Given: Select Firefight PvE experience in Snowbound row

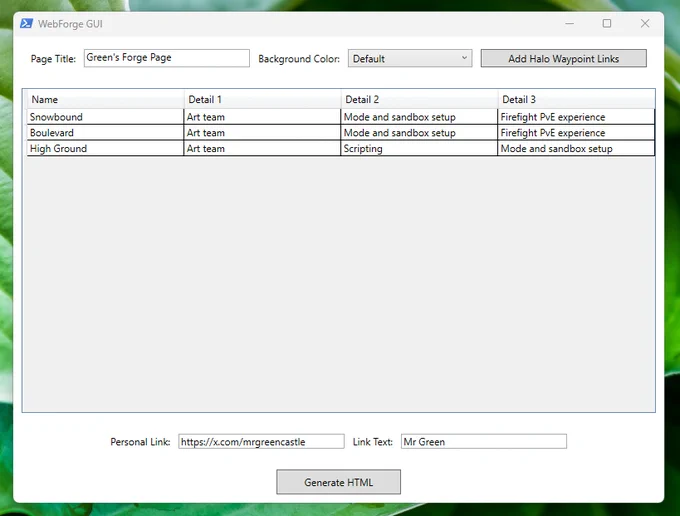Looking at the screenshot, I should [x=576, y=117].
